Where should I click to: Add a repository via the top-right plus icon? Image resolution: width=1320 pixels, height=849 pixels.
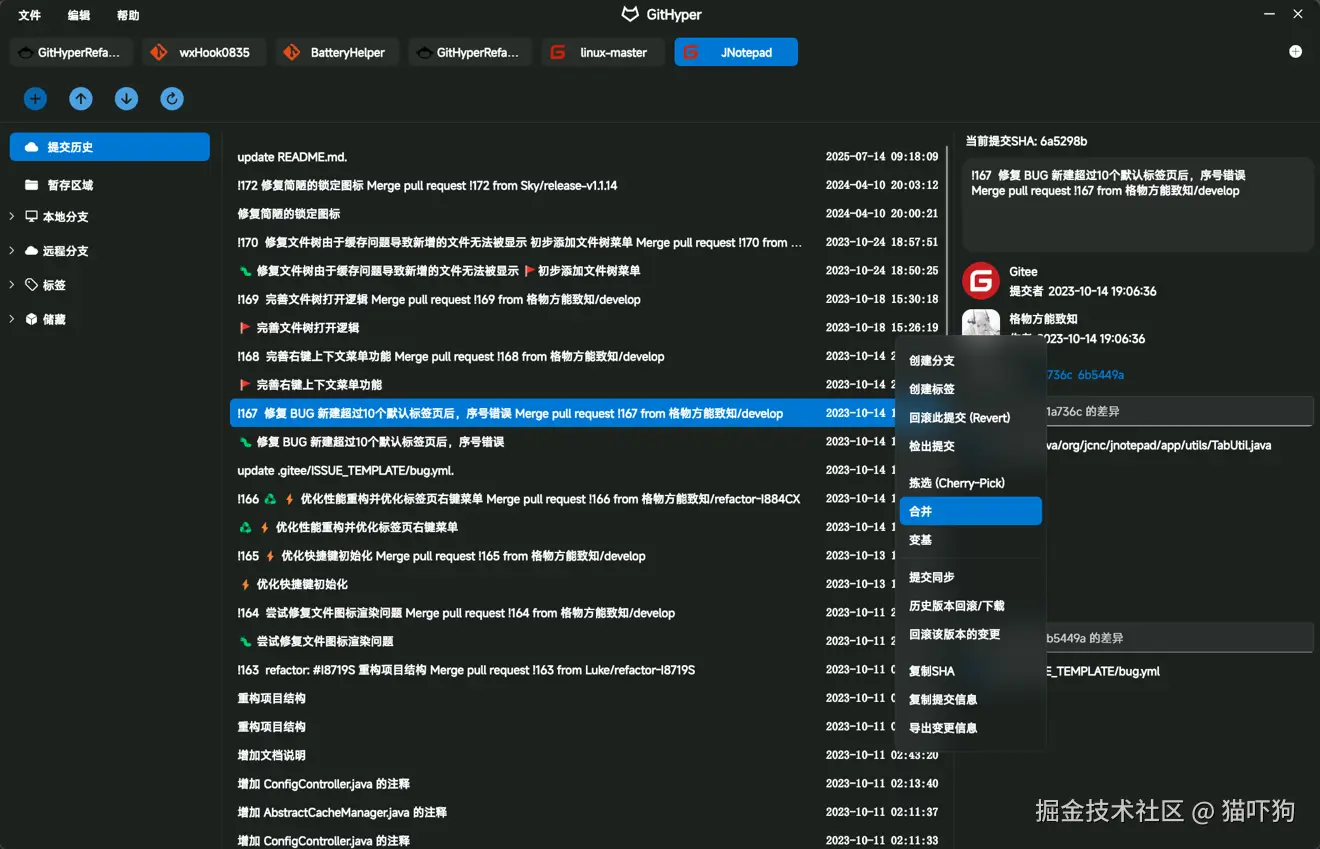(x=1295, y=50)
